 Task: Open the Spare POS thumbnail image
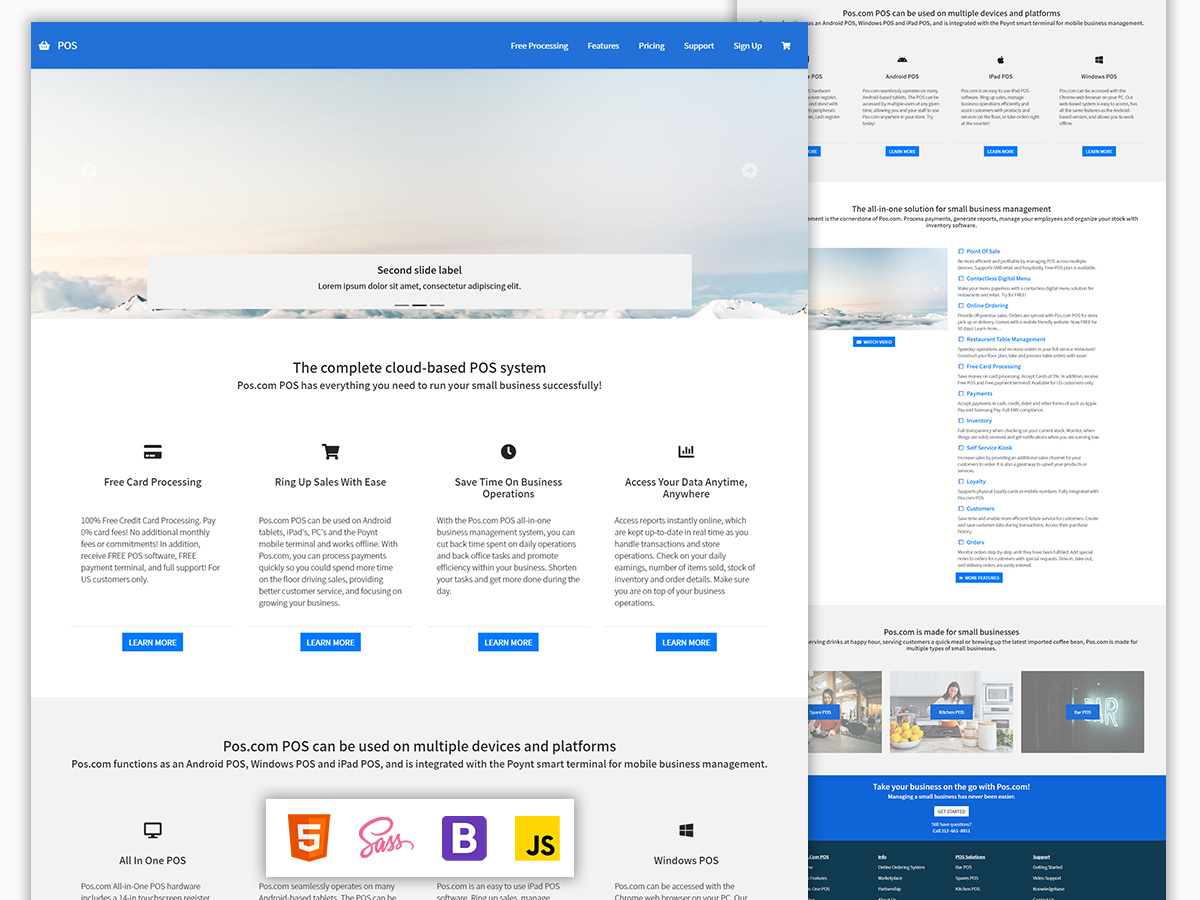coord(845,711)
